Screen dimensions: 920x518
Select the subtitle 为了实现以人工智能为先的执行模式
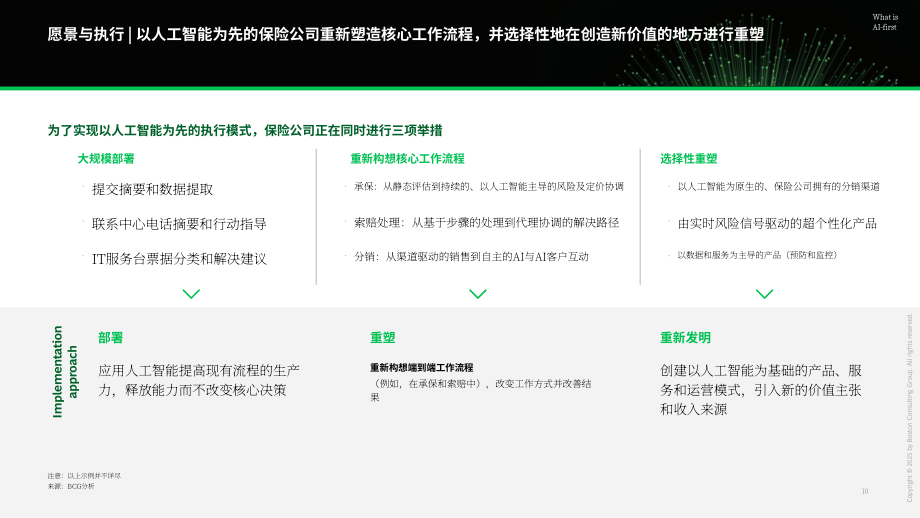(245, 130)
